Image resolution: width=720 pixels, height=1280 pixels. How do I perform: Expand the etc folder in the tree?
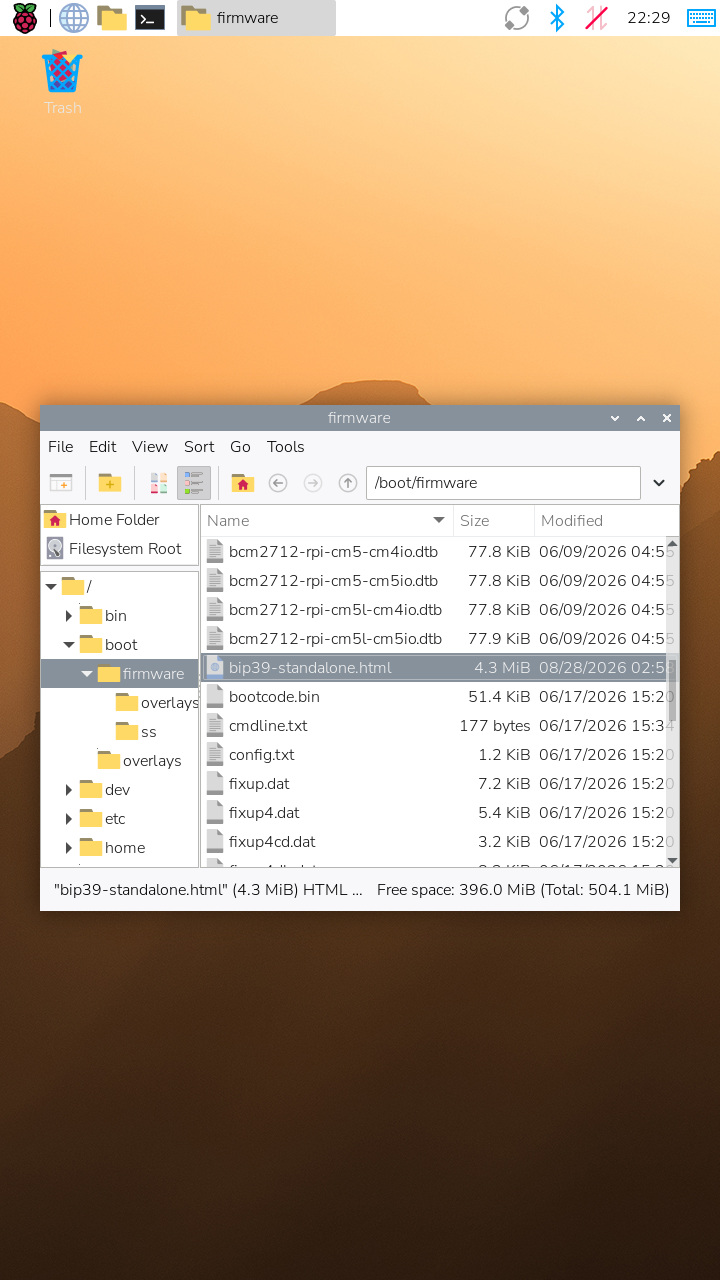[69, 819]
